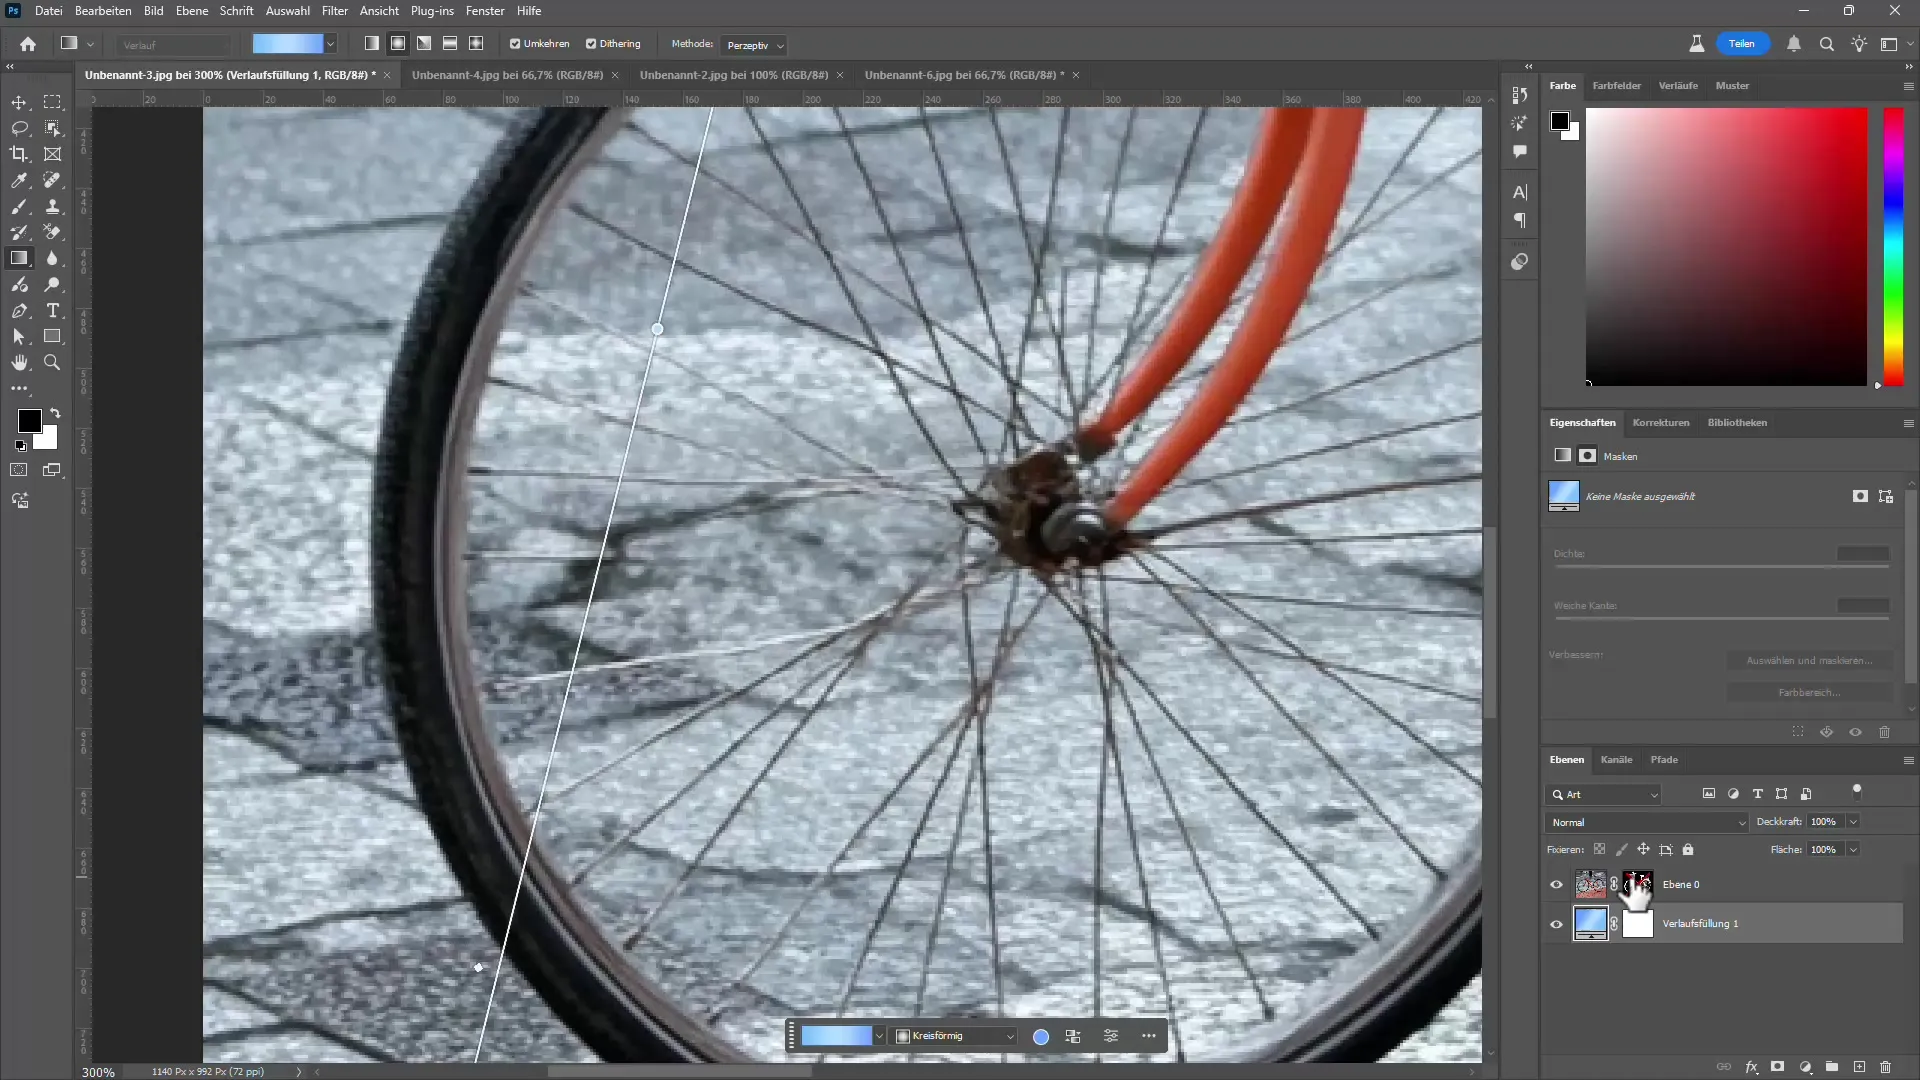Select the Rectangular Marquee tool

(x=52, y=102)
